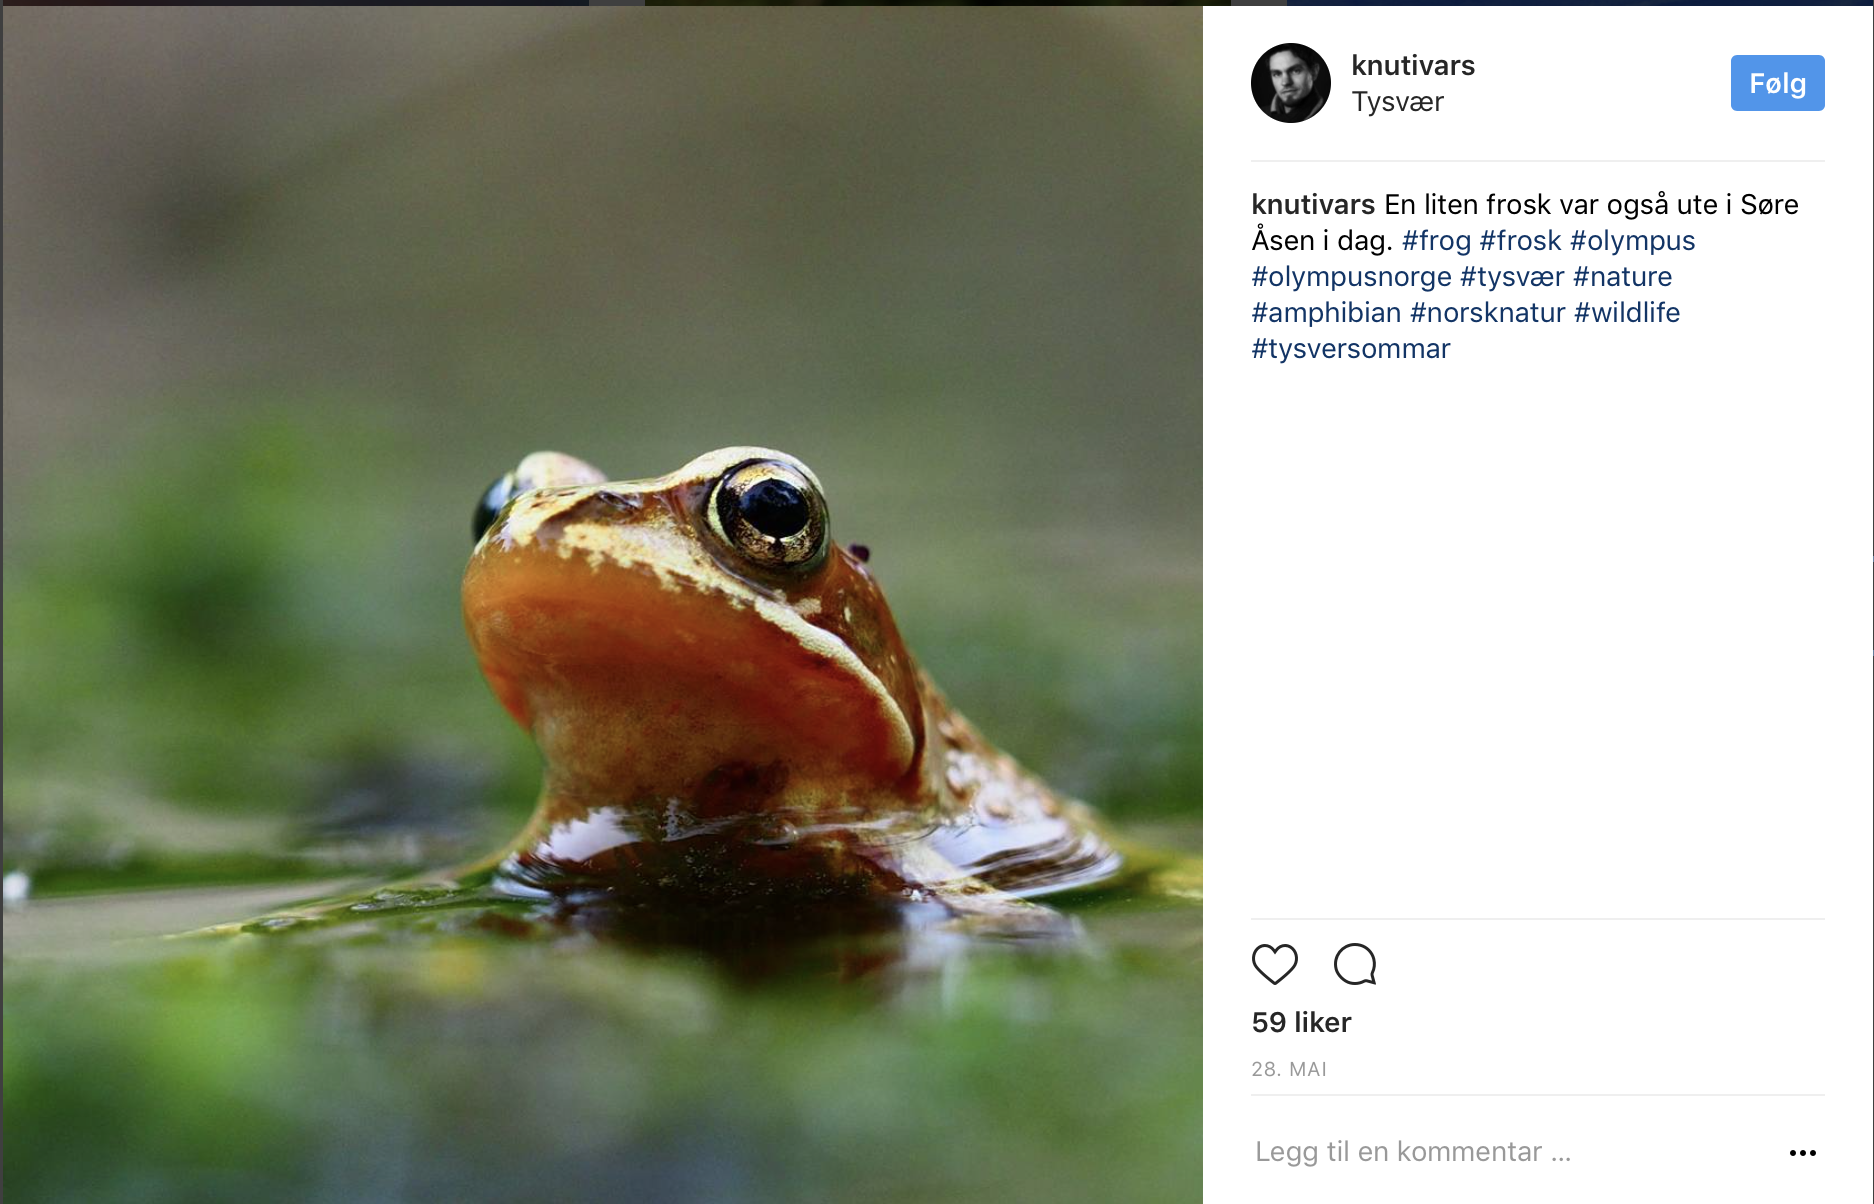Click the comment speech bubble icon

(x=1355, y=964)
